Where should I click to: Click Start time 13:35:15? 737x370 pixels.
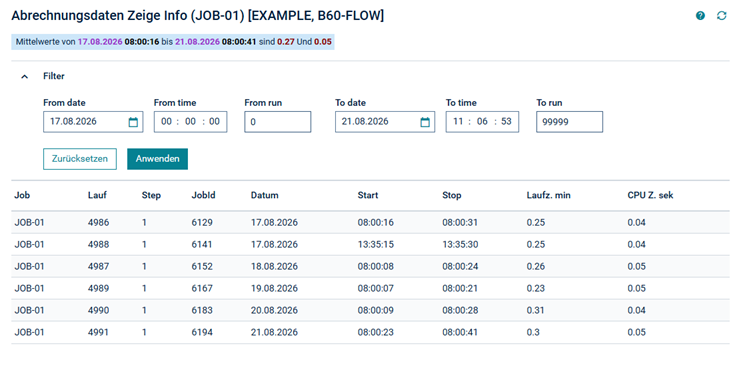(x=376, y=244)
